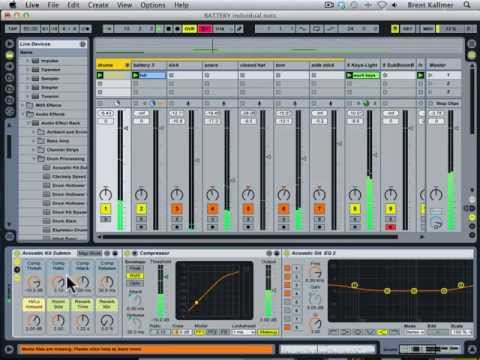This screenshot has width=480, height=360.
Task: Open the Options menu
Action: [153, 5]
